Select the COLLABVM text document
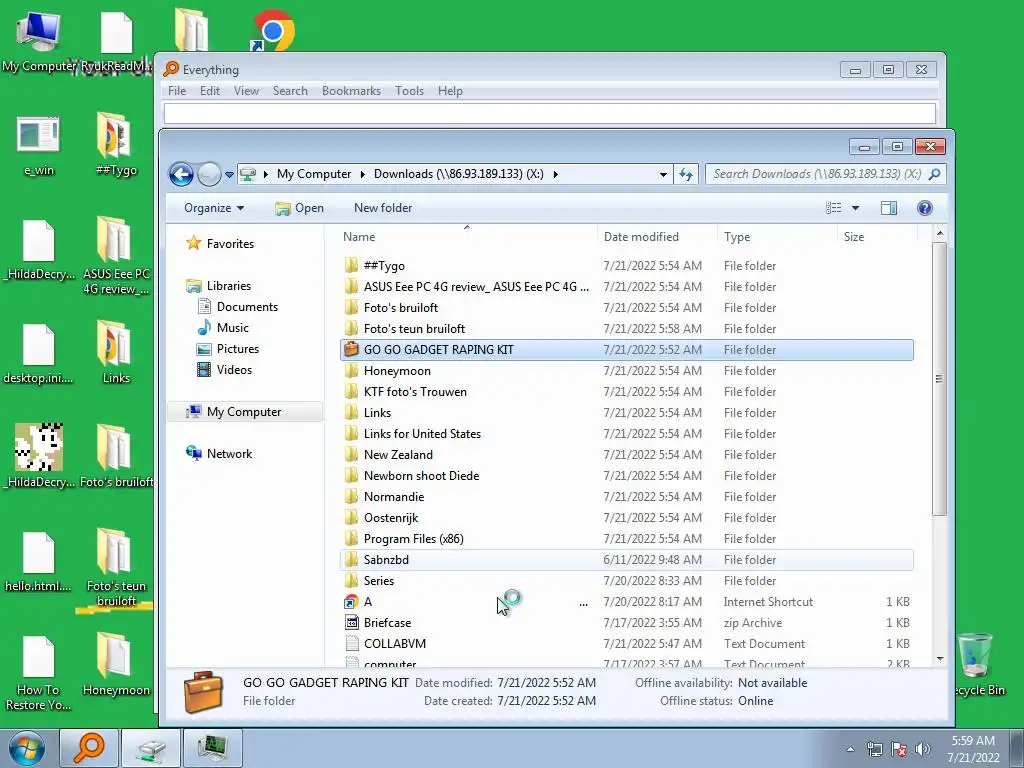 [x=627, y=643]
